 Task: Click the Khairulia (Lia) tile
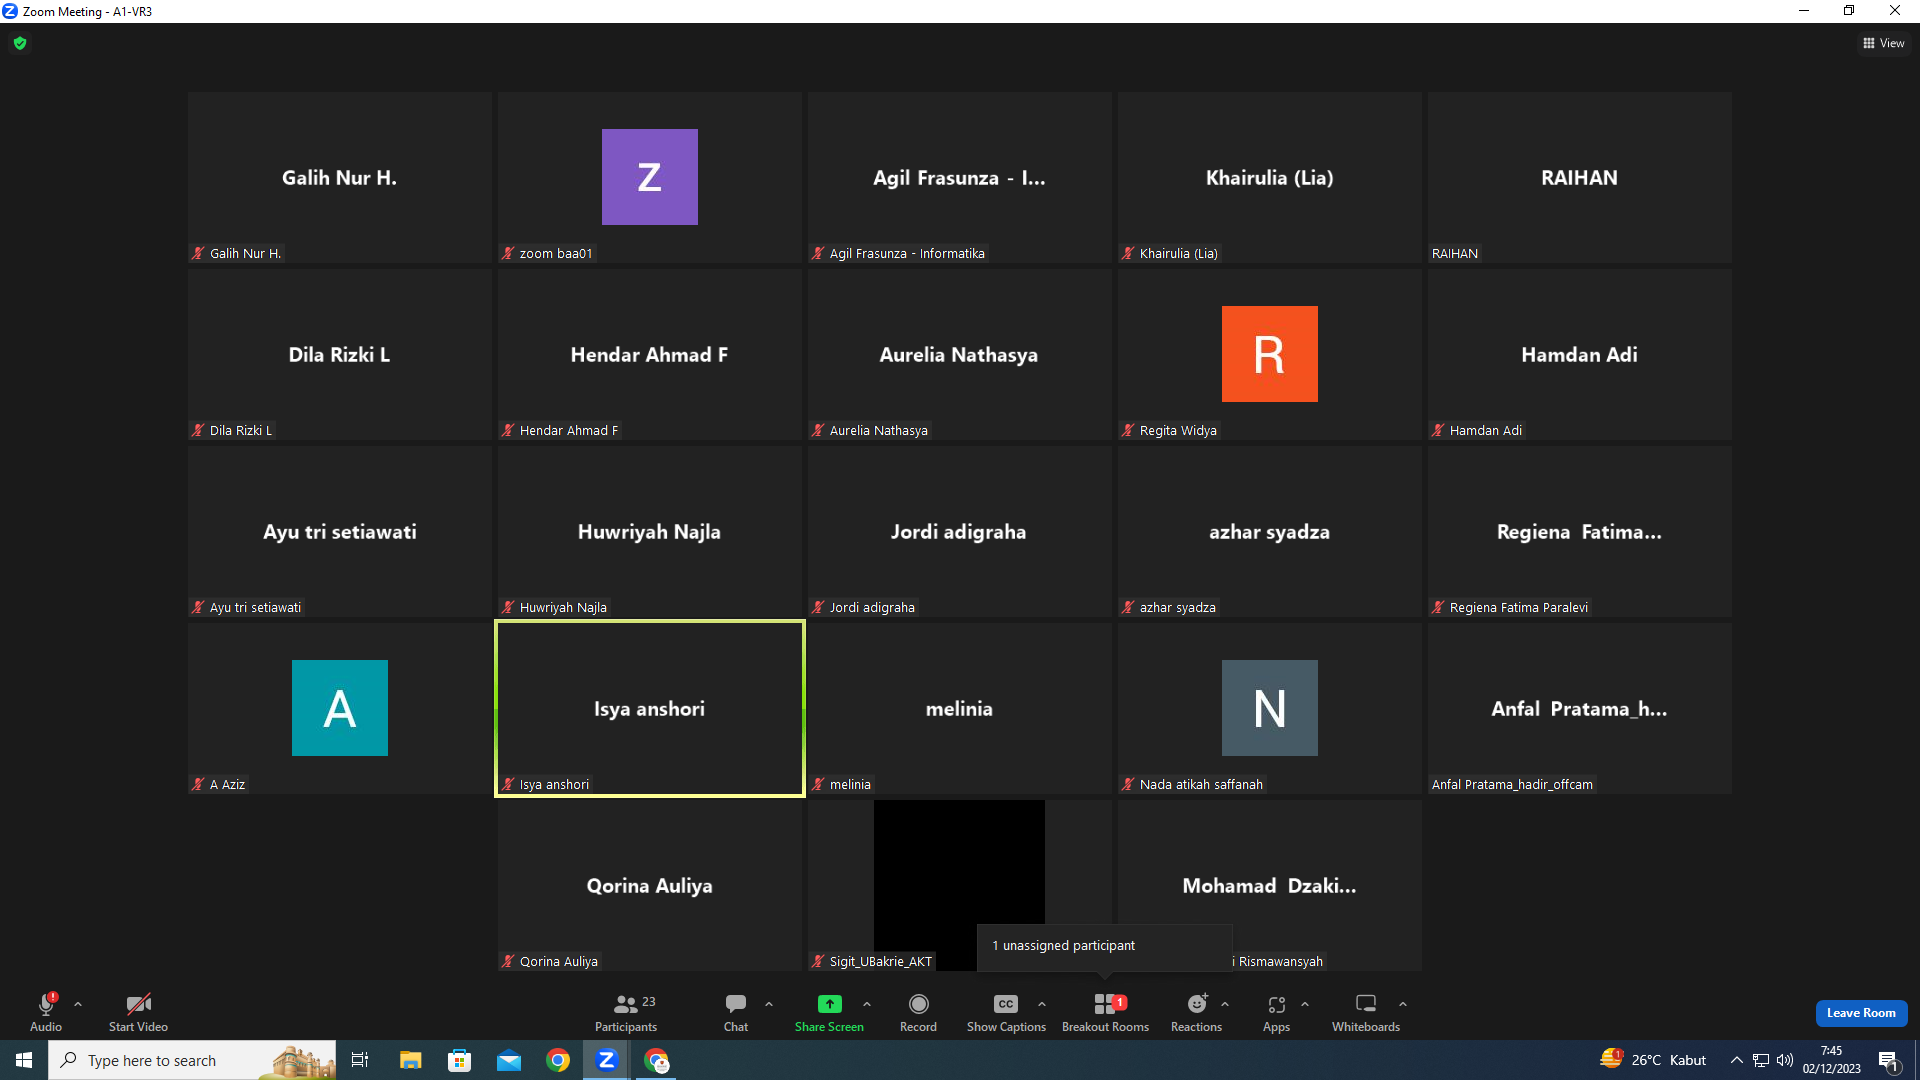tap(1270, 177)
